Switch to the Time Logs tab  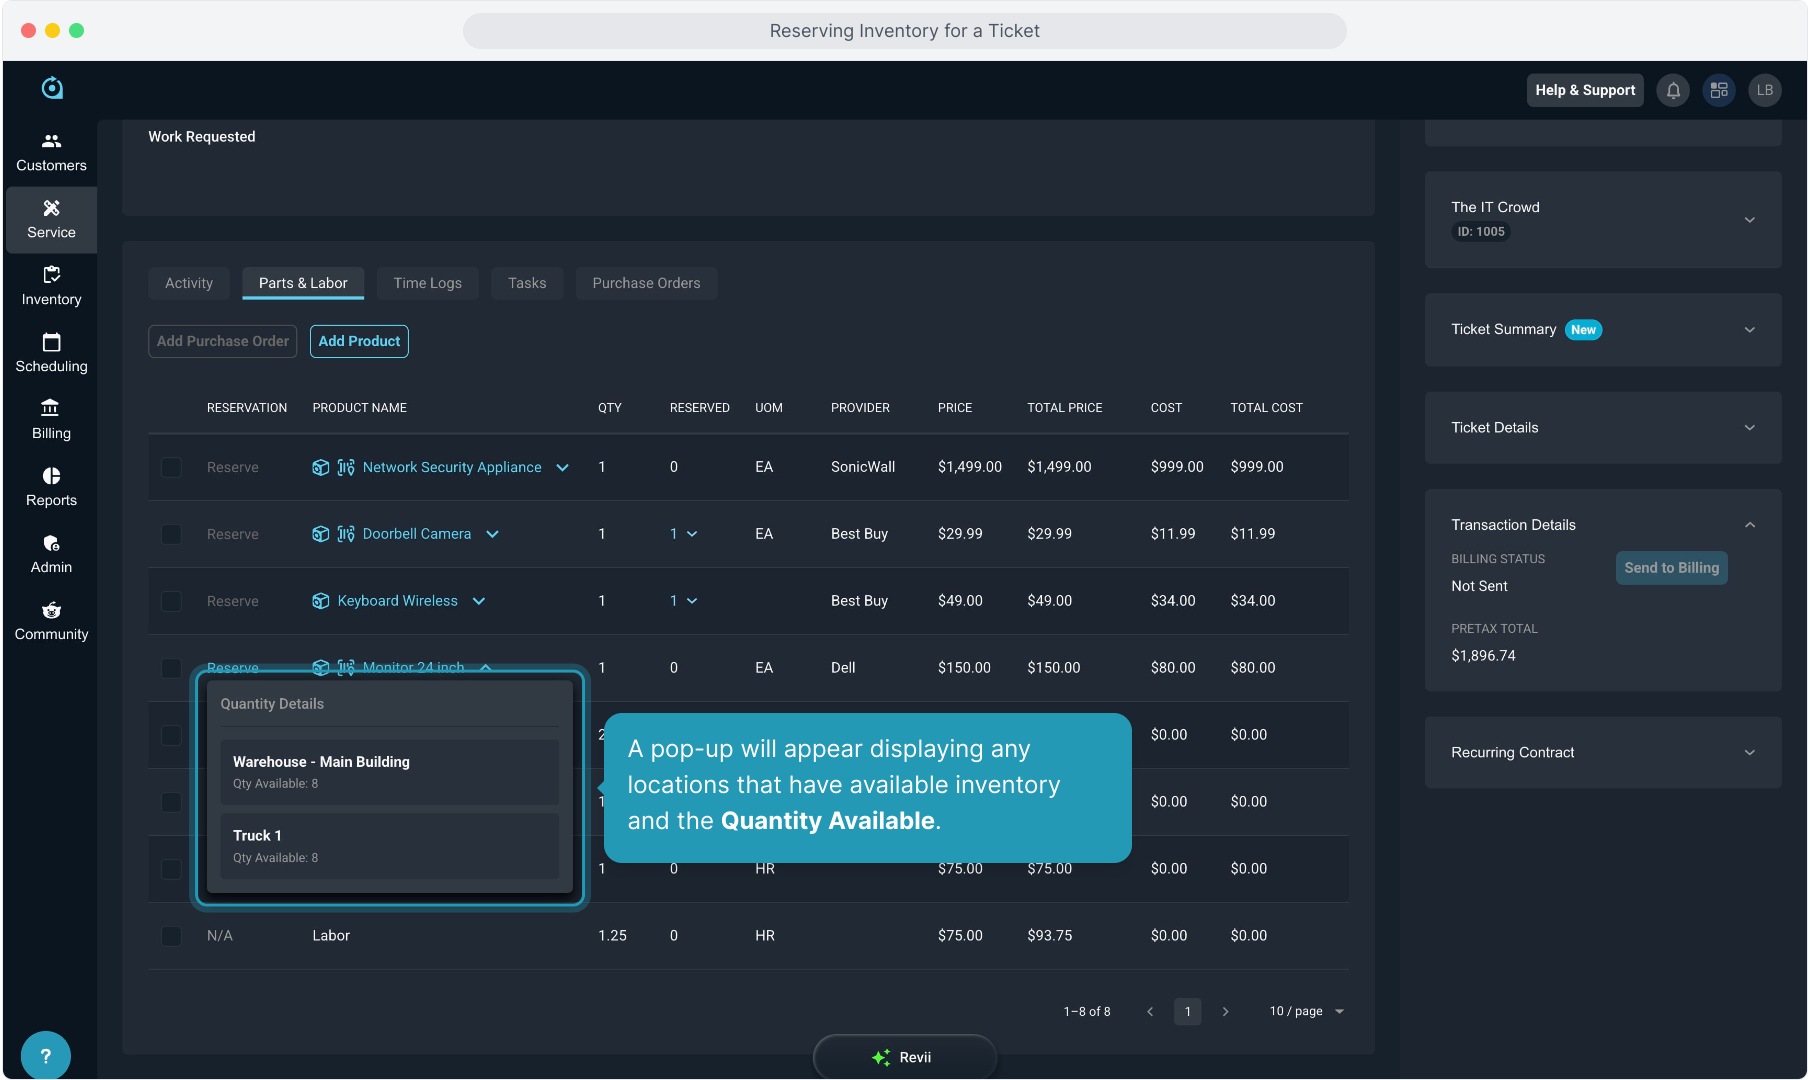tap(427, 283)
